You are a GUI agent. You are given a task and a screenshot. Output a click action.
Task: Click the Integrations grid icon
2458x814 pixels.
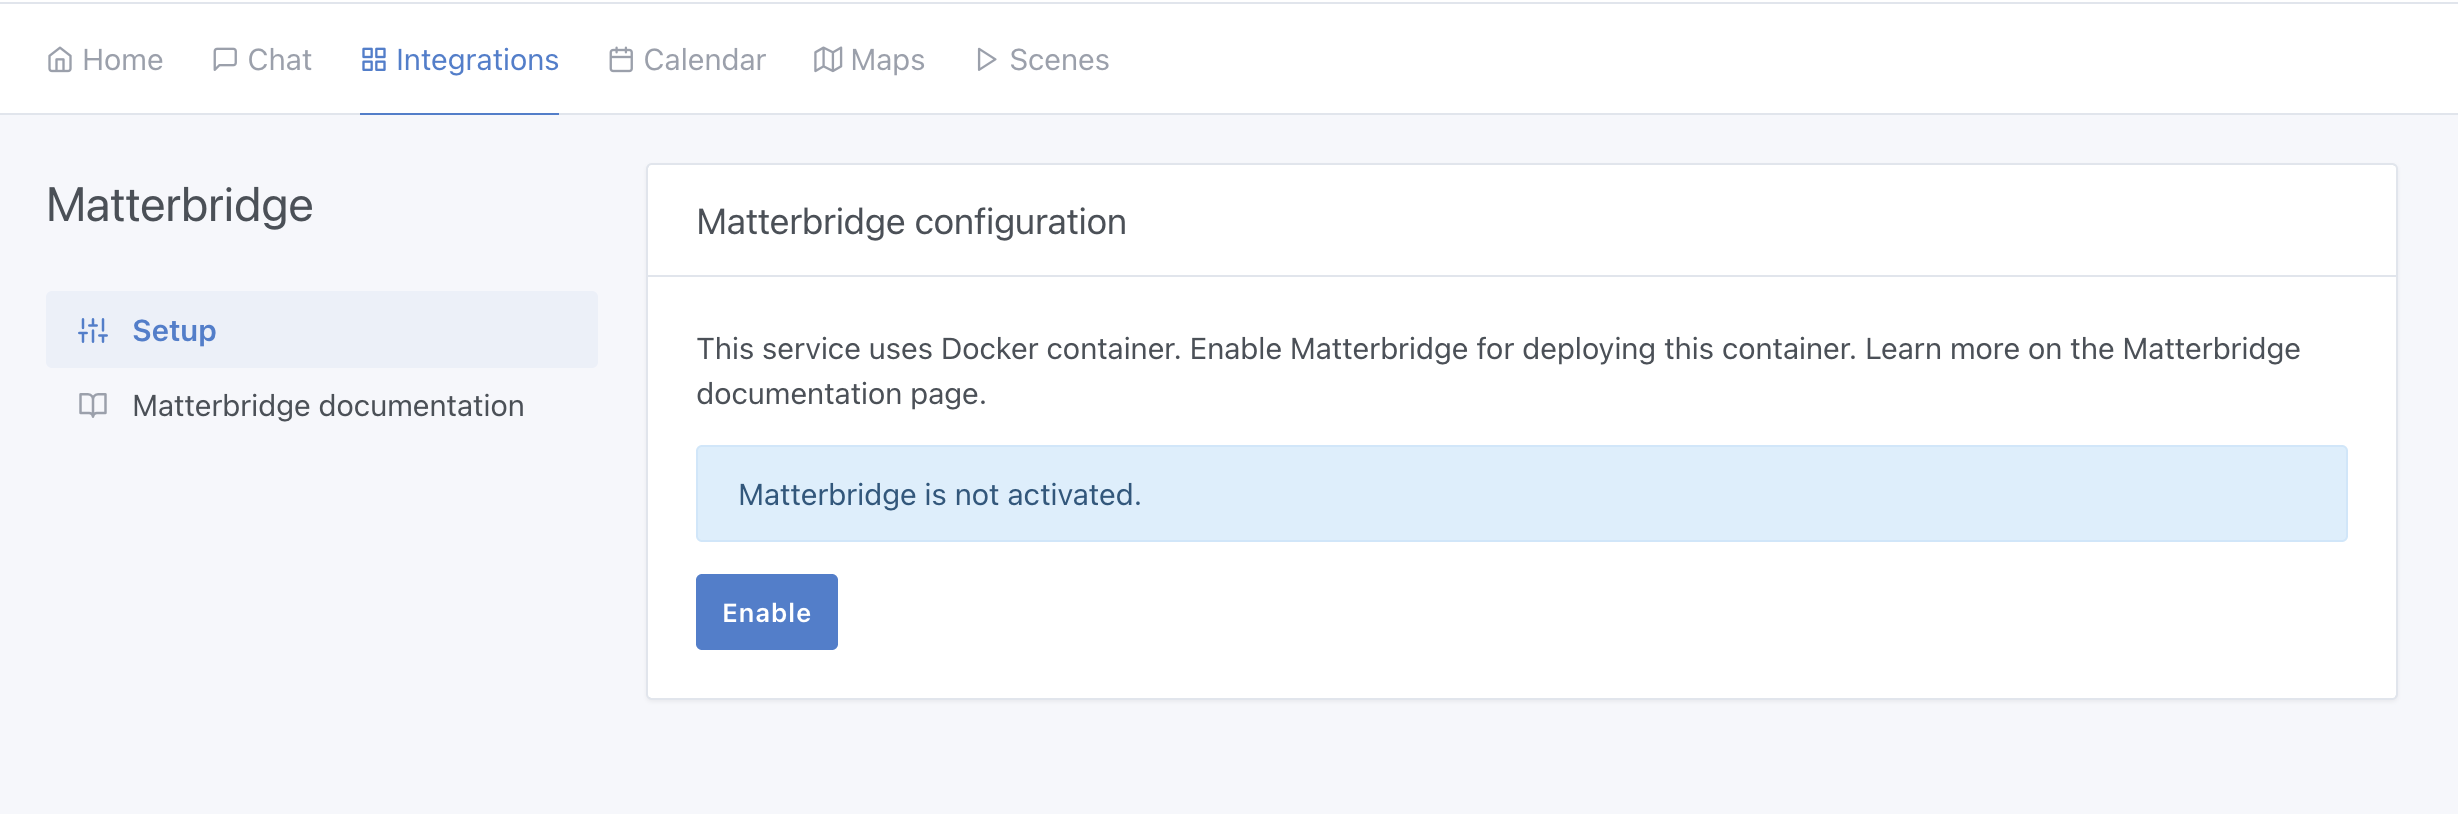(373, 60)
